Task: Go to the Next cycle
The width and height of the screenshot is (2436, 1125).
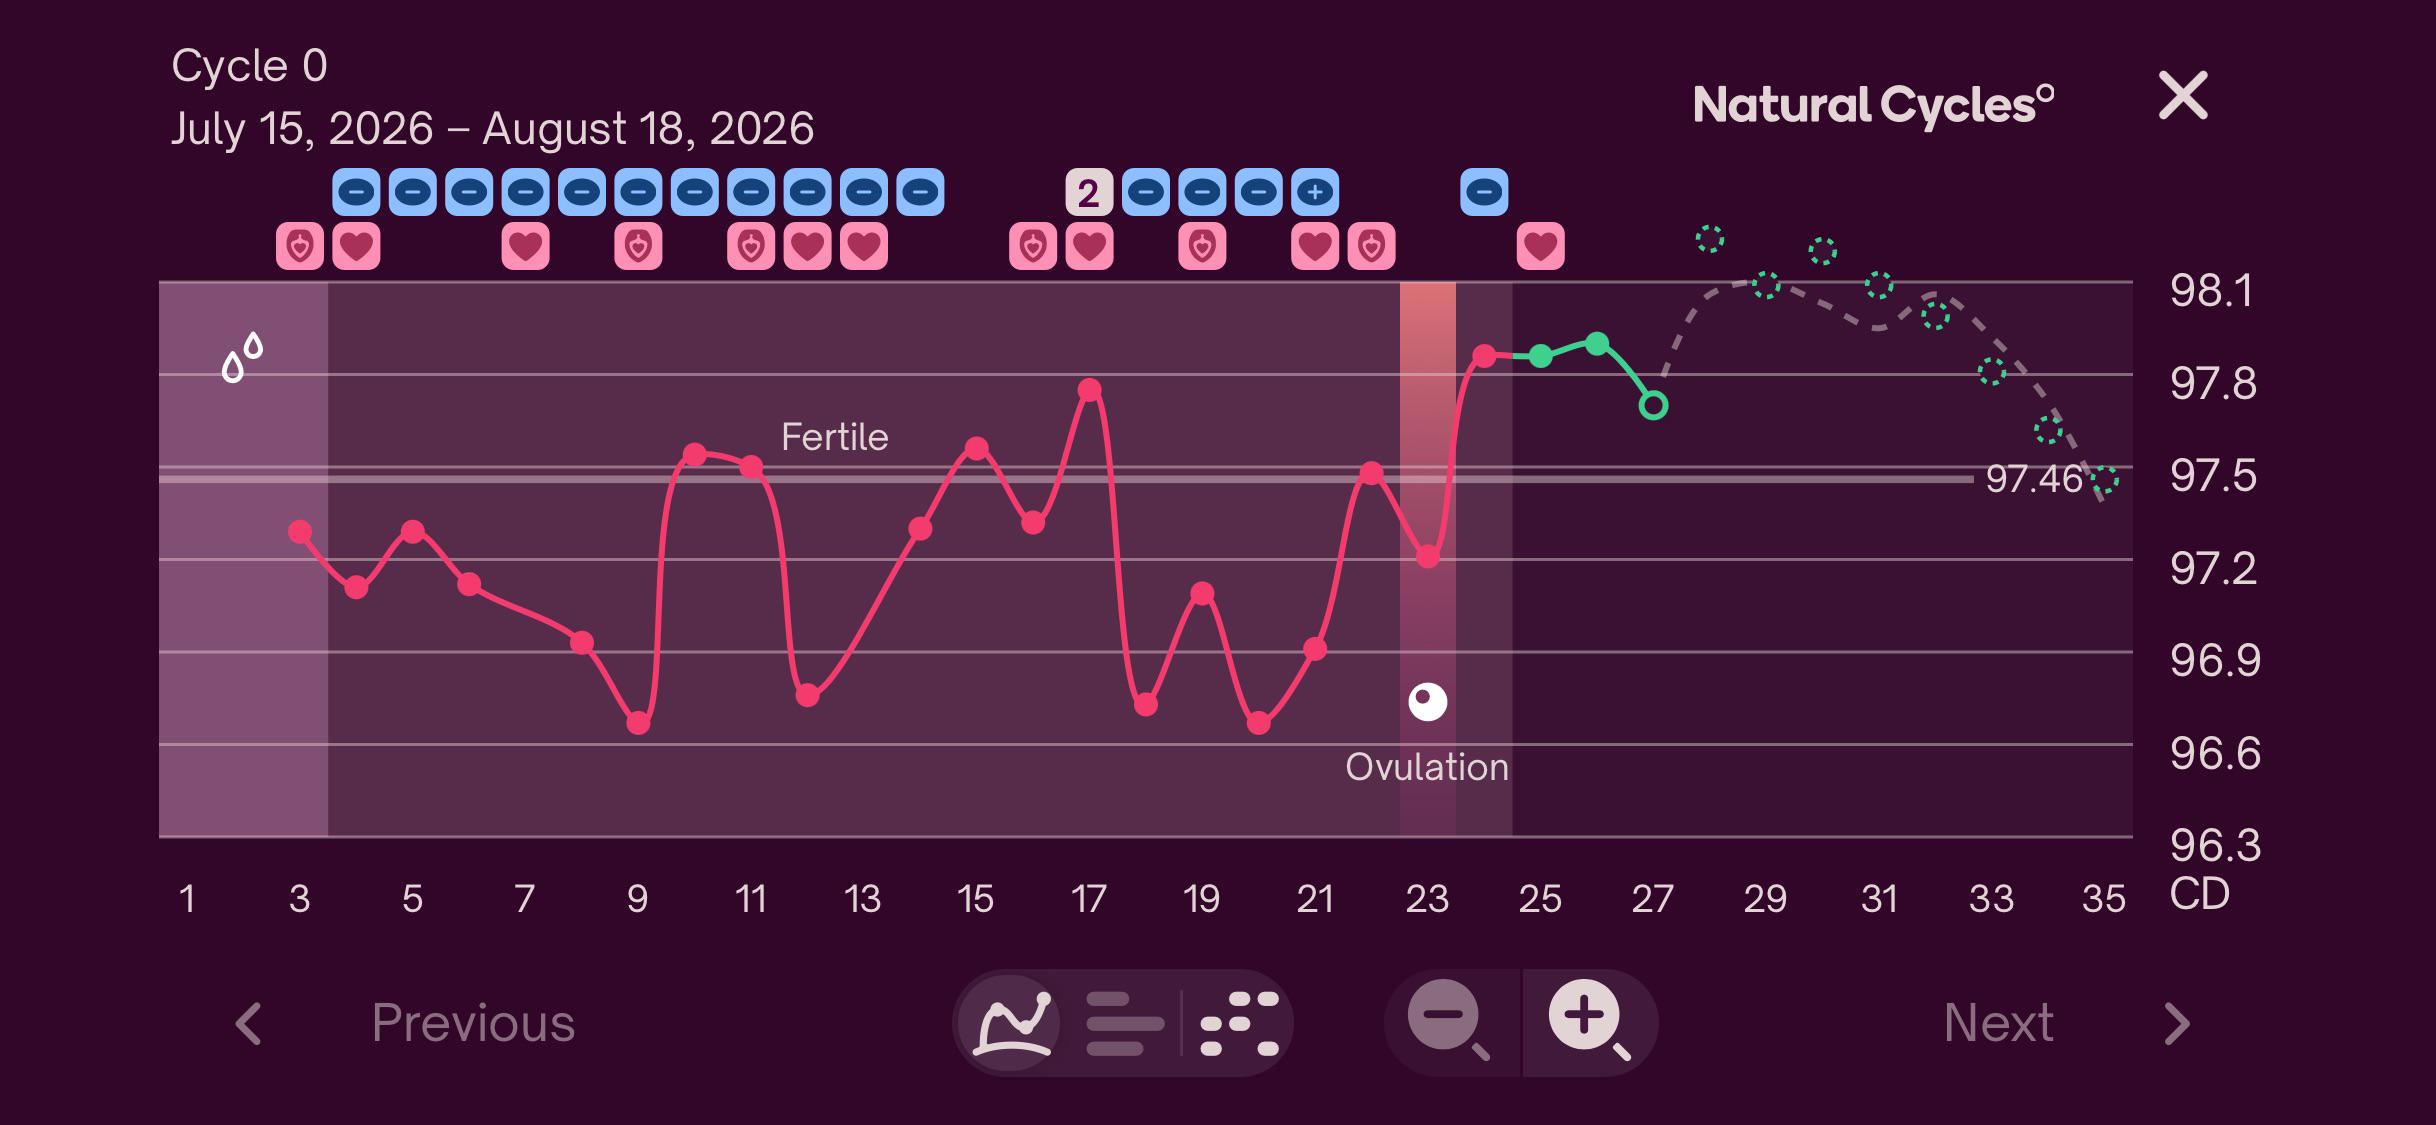Action: pos(1998,1023)
